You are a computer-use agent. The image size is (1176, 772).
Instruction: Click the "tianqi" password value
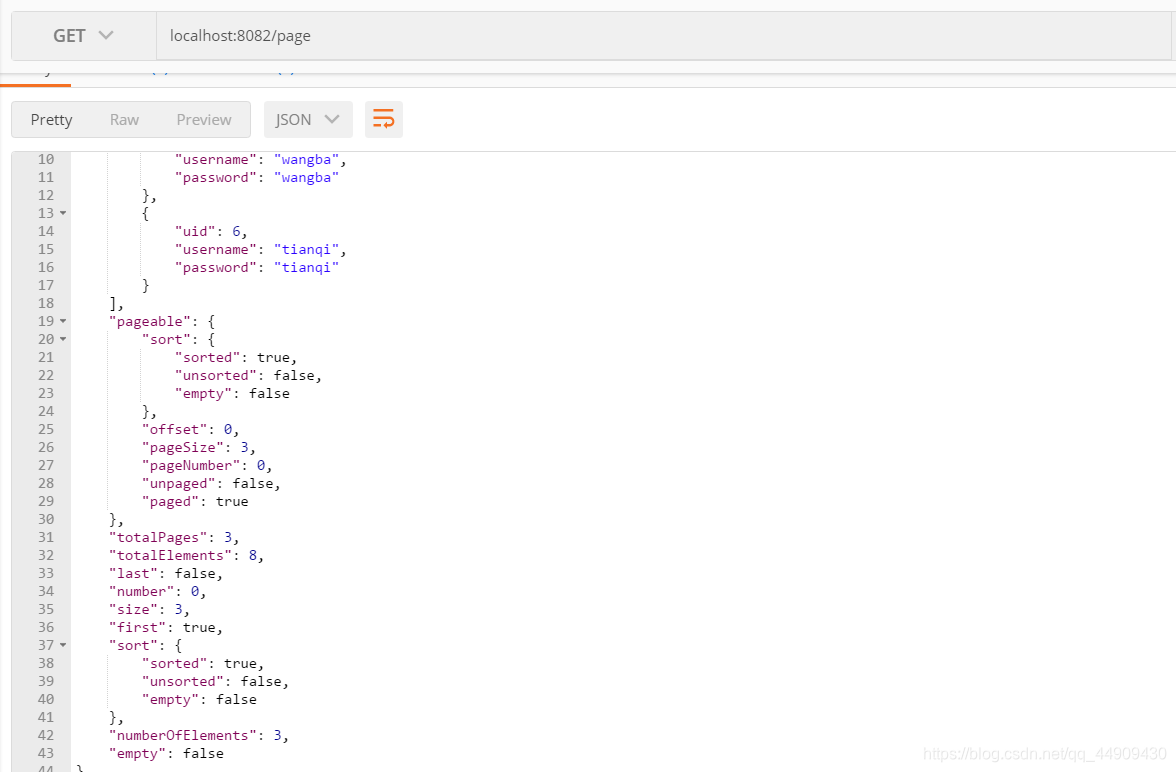(x=306, y=267)
